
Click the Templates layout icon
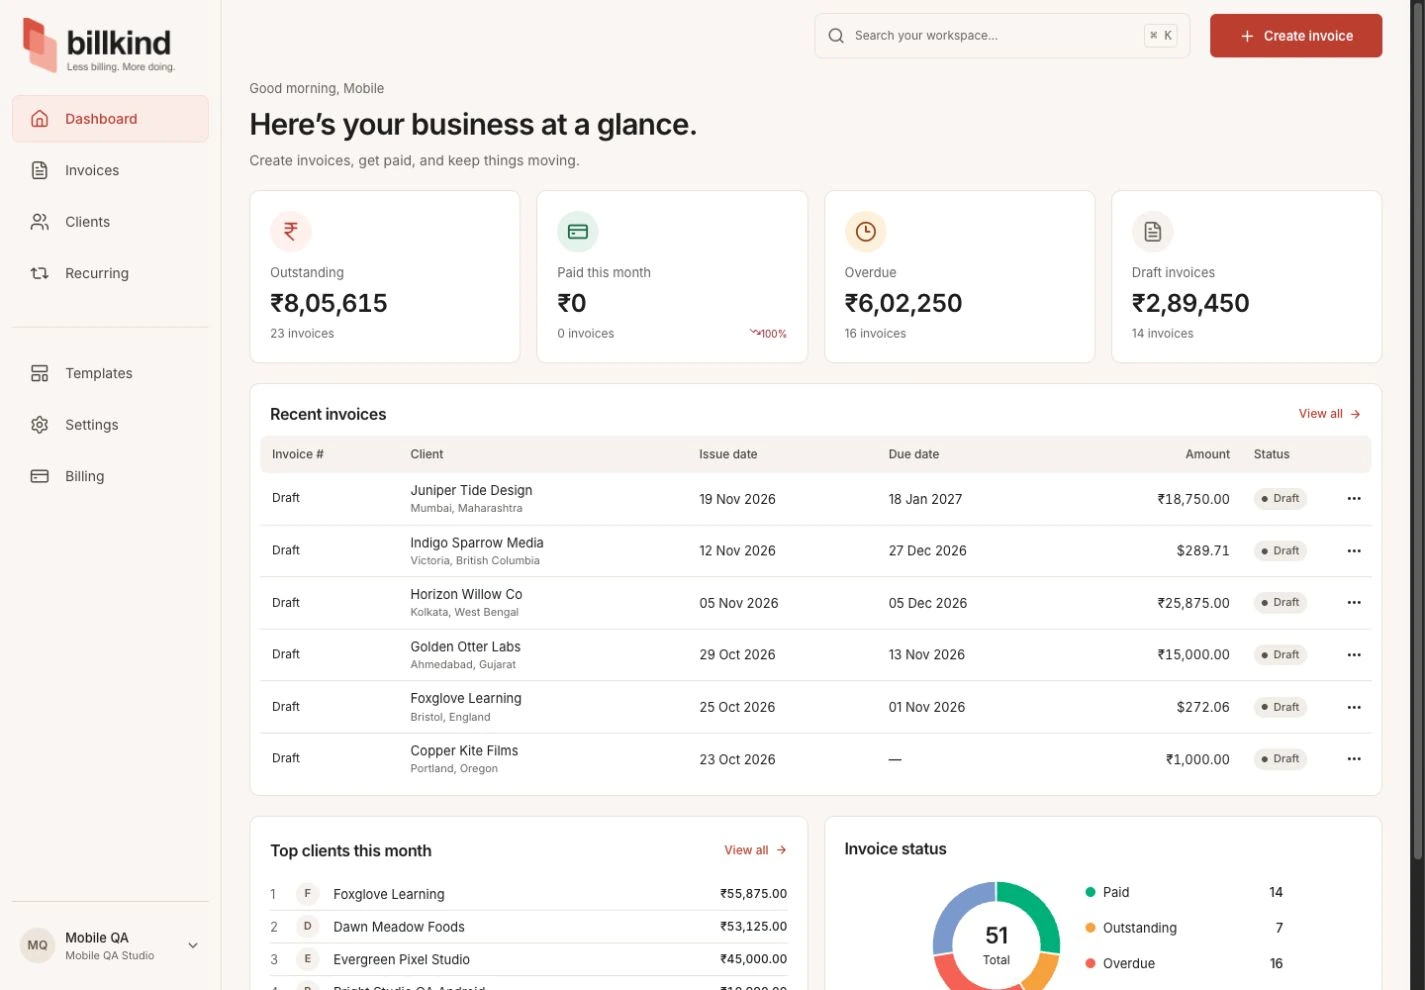tap(40, 373)
